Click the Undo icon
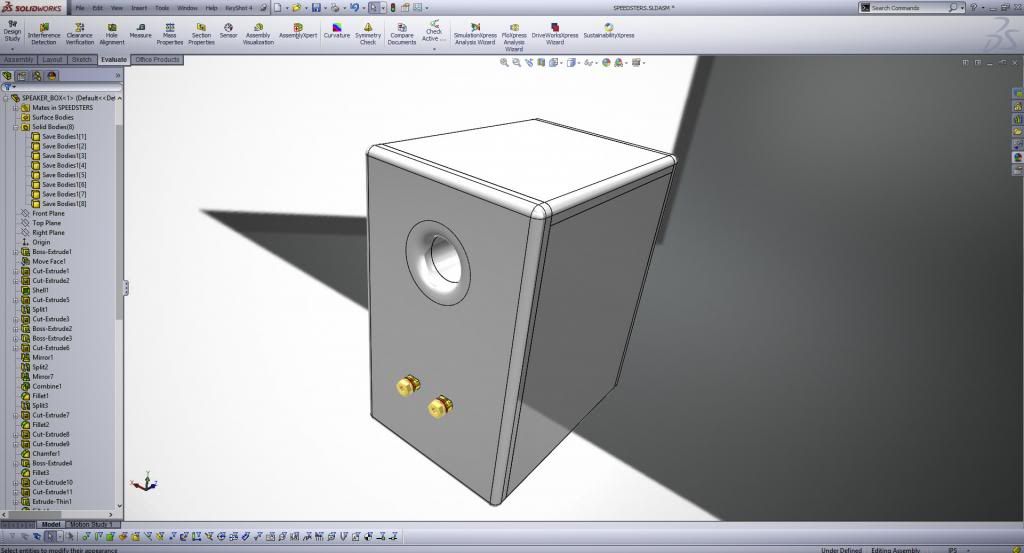Screen dimensions: 1024x553 pyautogui.click(x=354, y=8)
